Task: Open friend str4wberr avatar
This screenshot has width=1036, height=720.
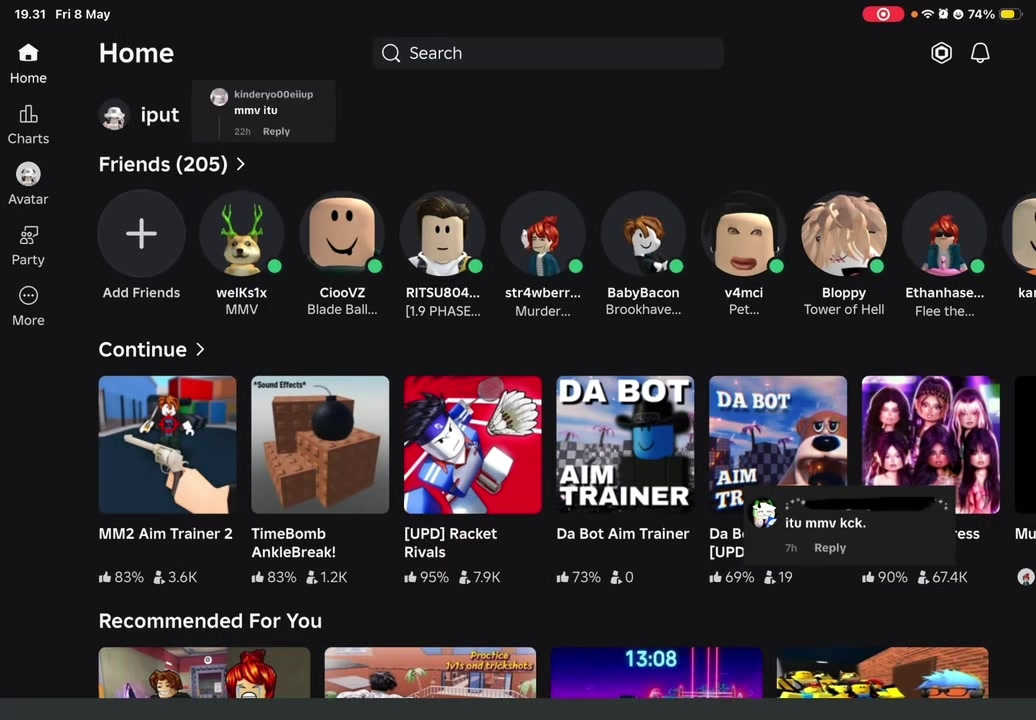Action: (x=543, y=233)
